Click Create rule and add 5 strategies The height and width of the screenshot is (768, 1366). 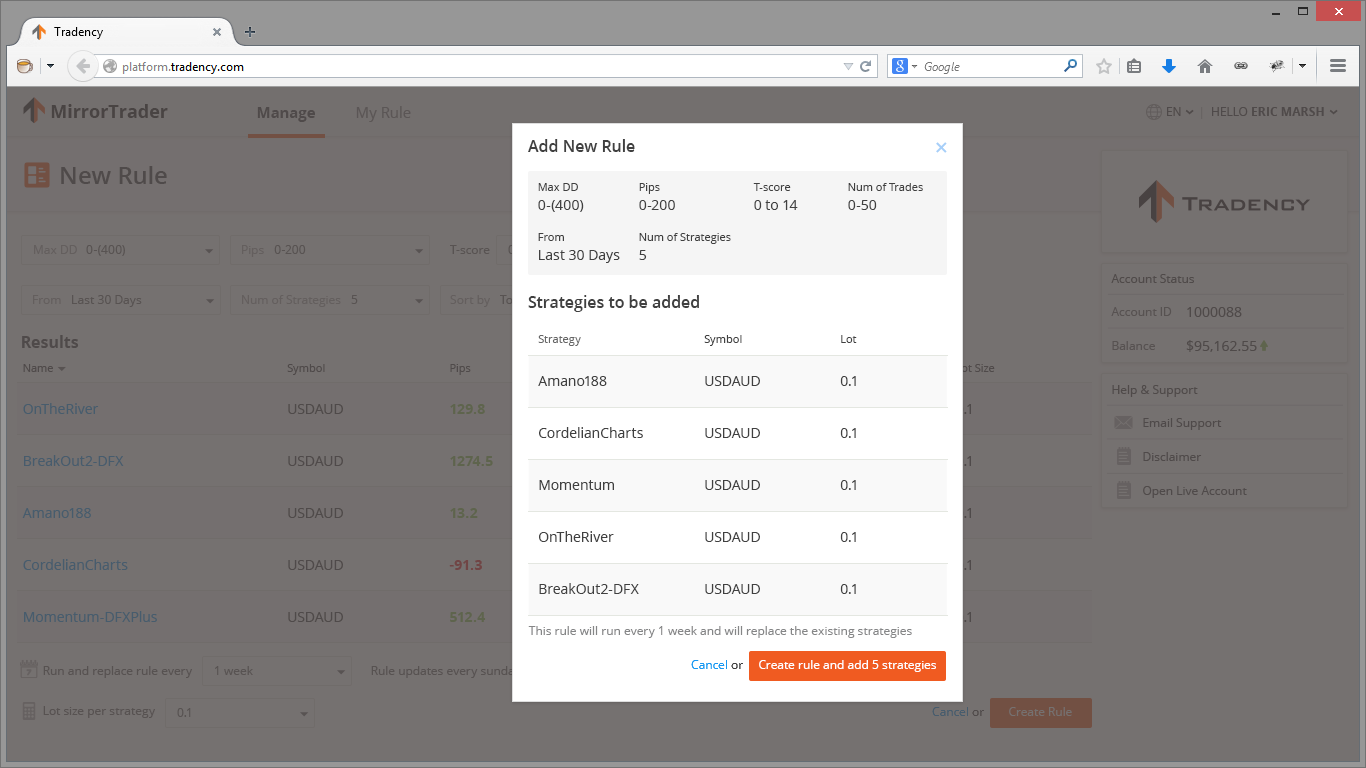(x=847, y=665)
